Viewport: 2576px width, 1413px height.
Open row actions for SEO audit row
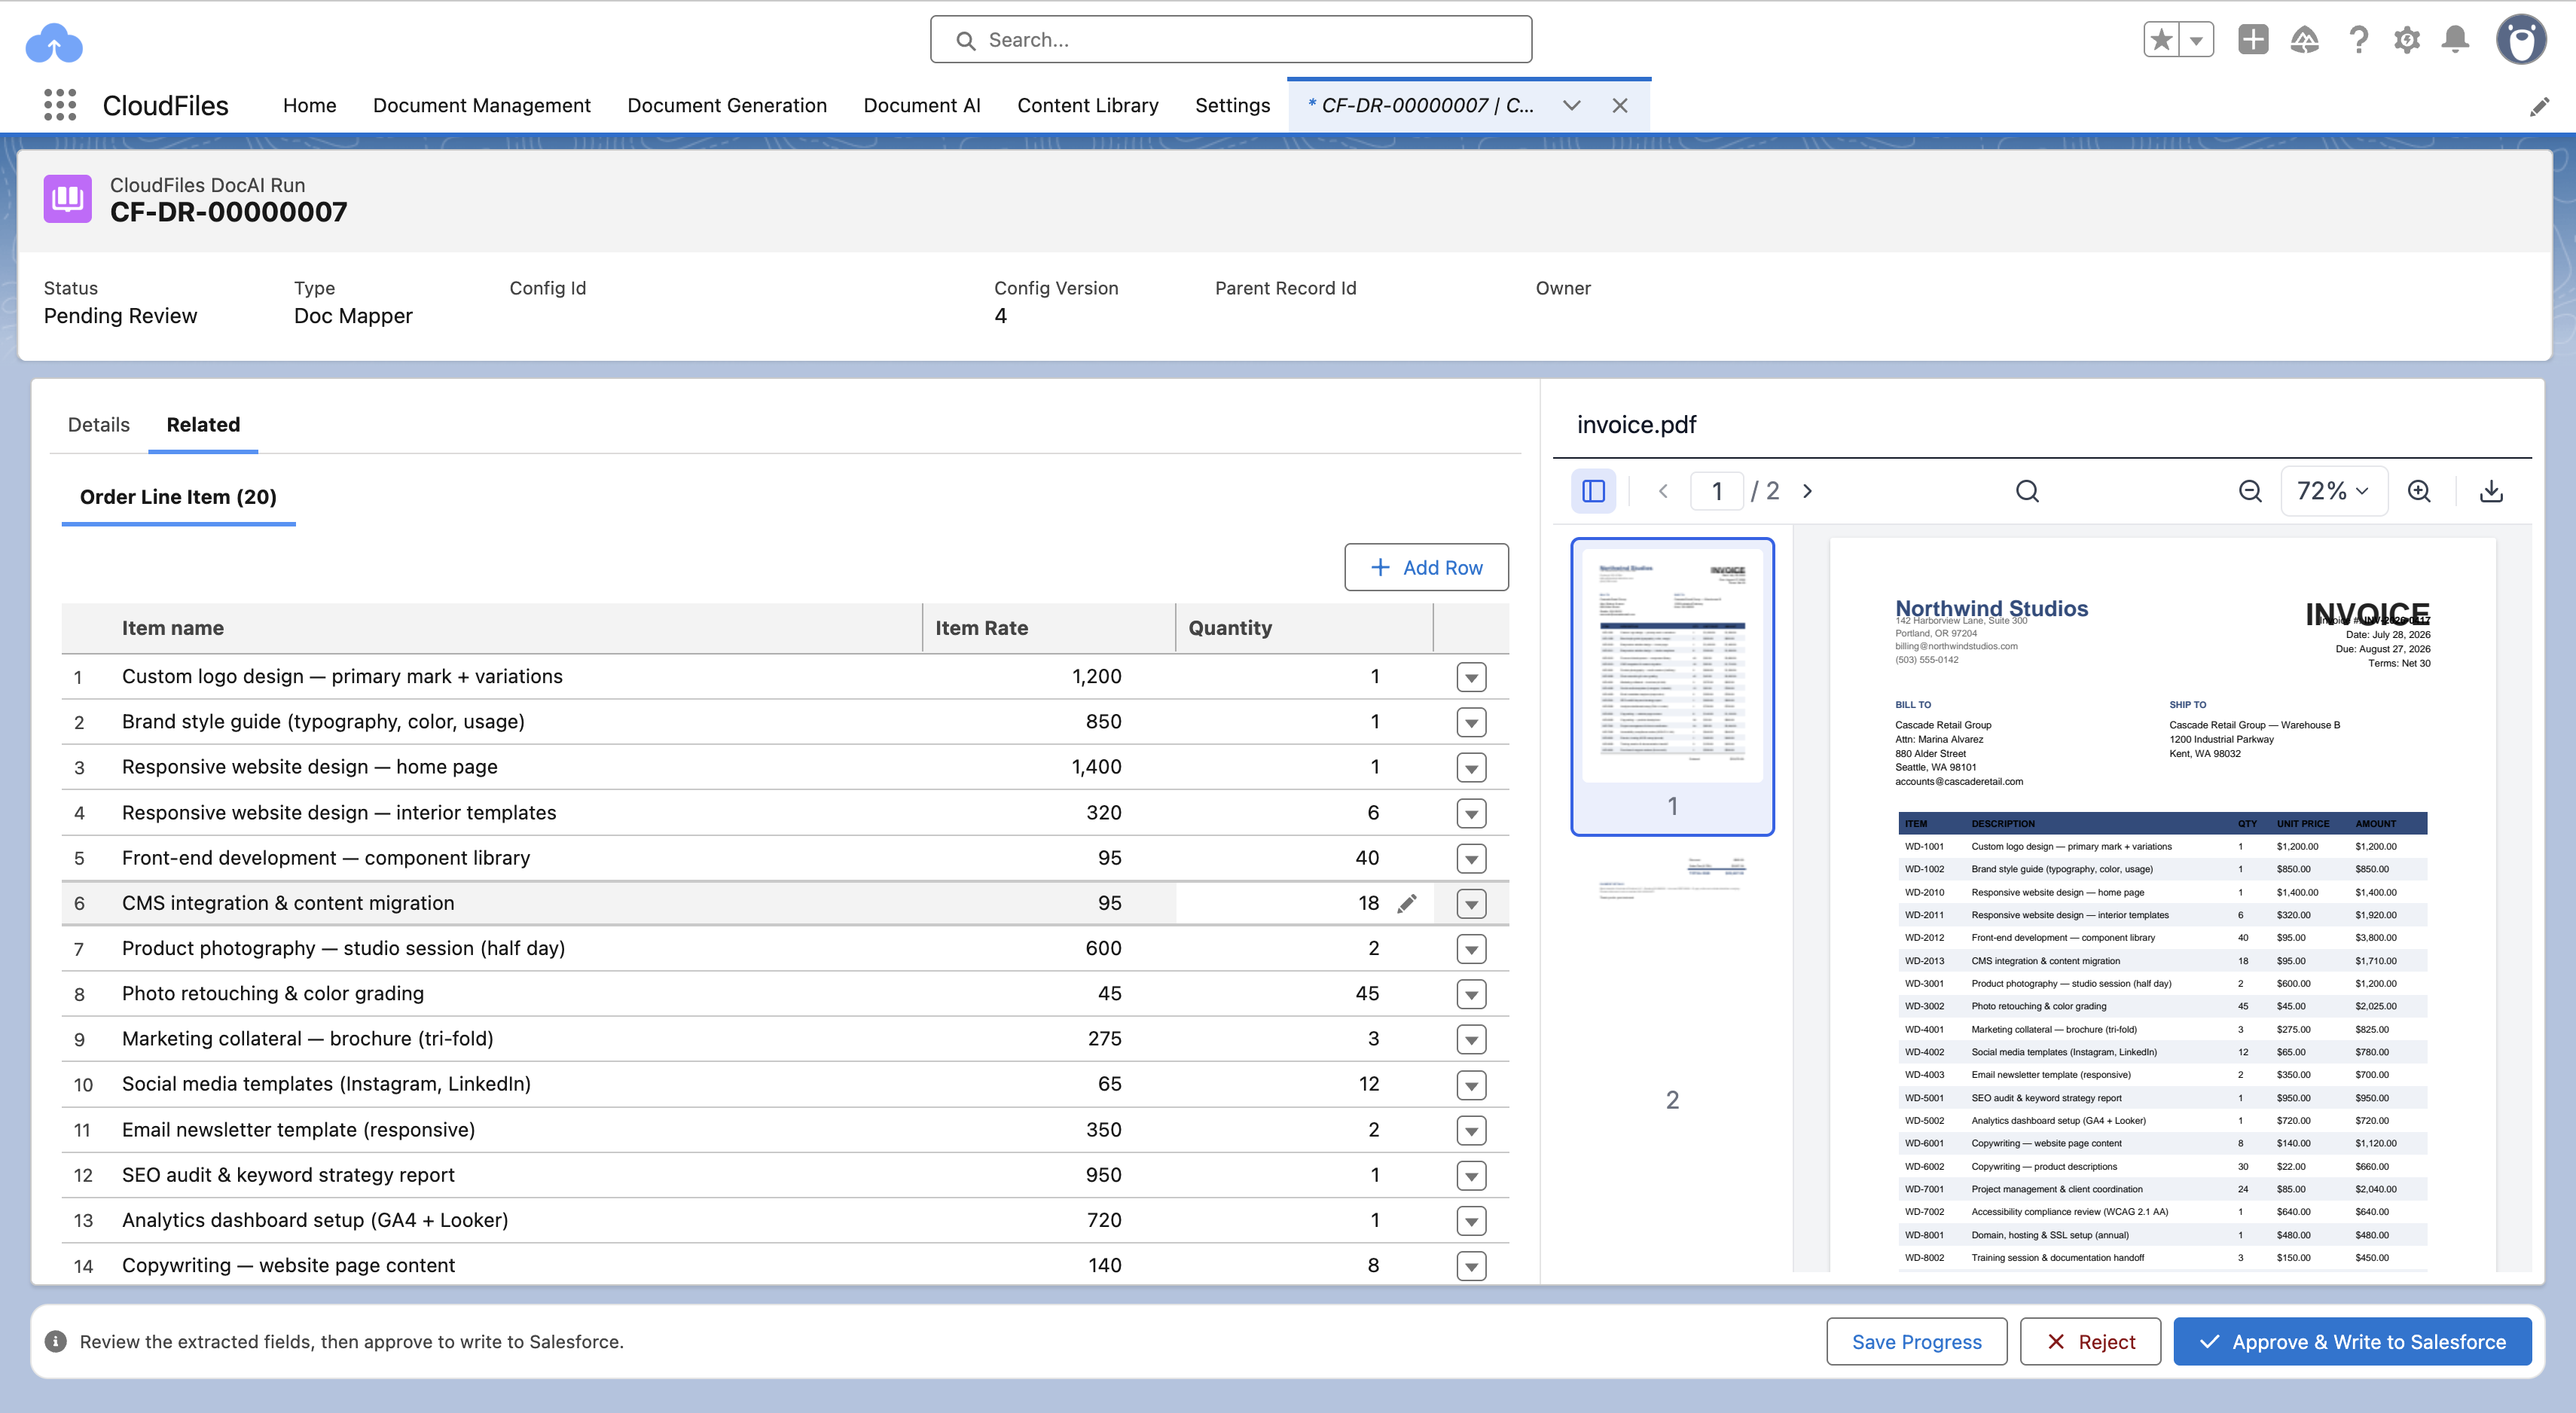(x=1471, y=1175)
